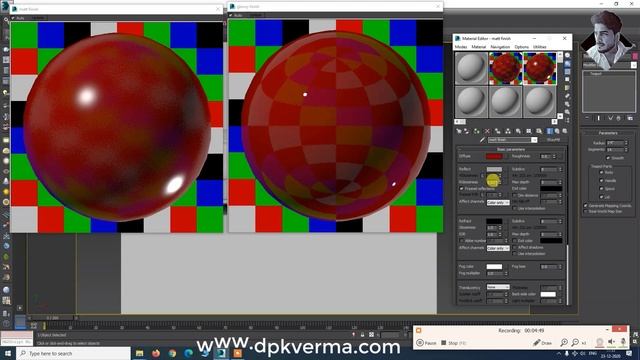Select the first gray material sample slot
This screenshot has width=640, height=360.
[471, 68]
